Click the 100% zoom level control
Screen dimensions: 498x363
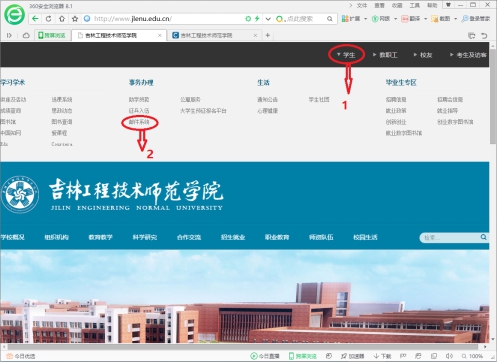click(x=472, y=356)
